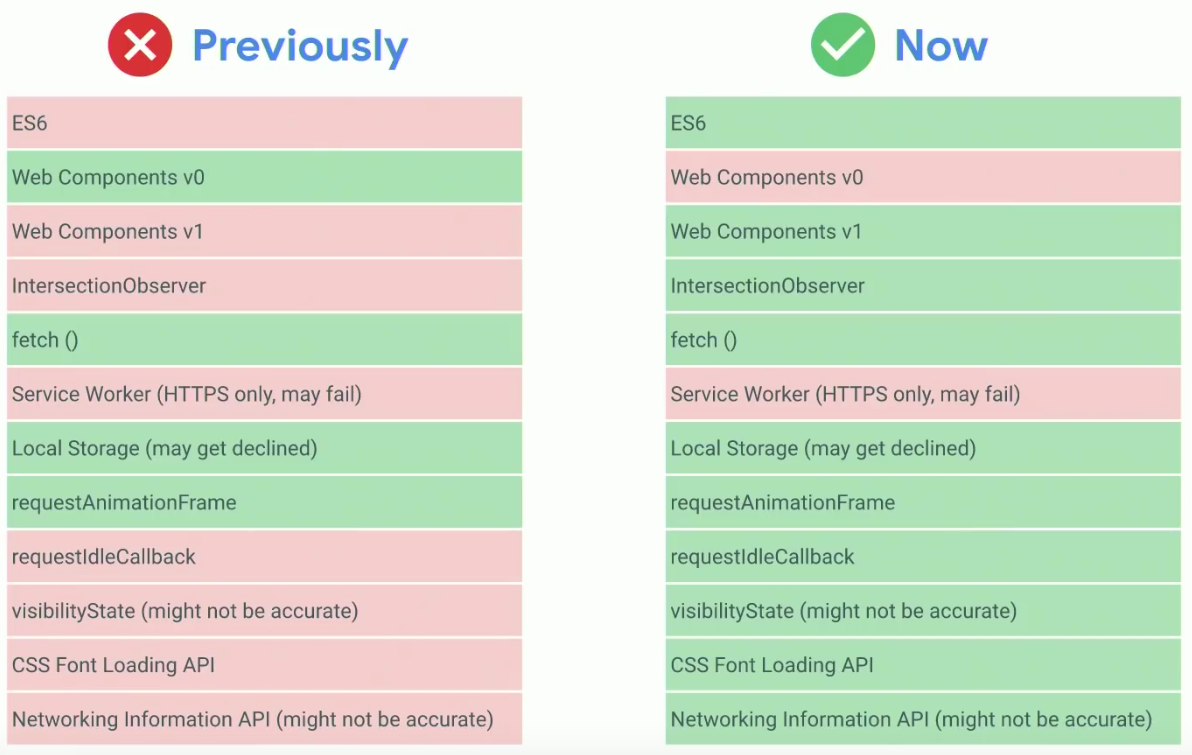
Task: Select the ES6 row under Now
Action: [x=923, y=122]
